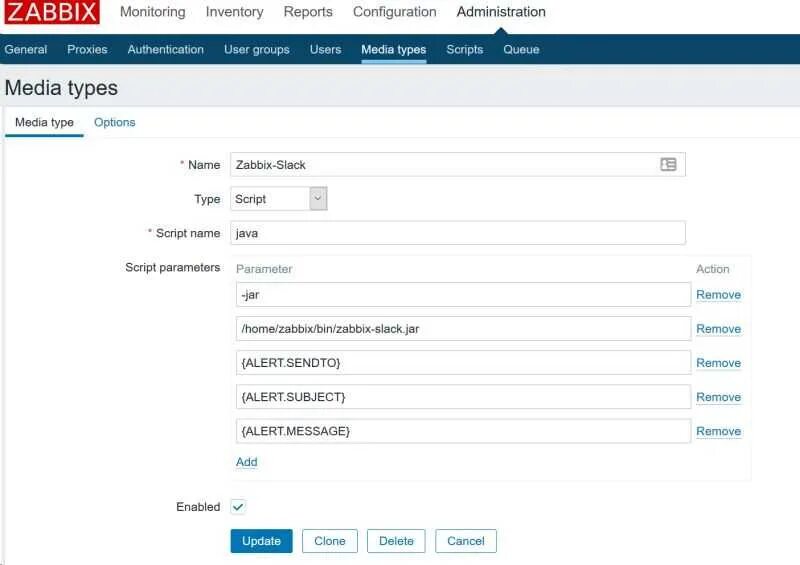The height and width of the screenshot is (565, 800).
Task: Go to the Proxies submenu
Action: [x=87, y=50]
